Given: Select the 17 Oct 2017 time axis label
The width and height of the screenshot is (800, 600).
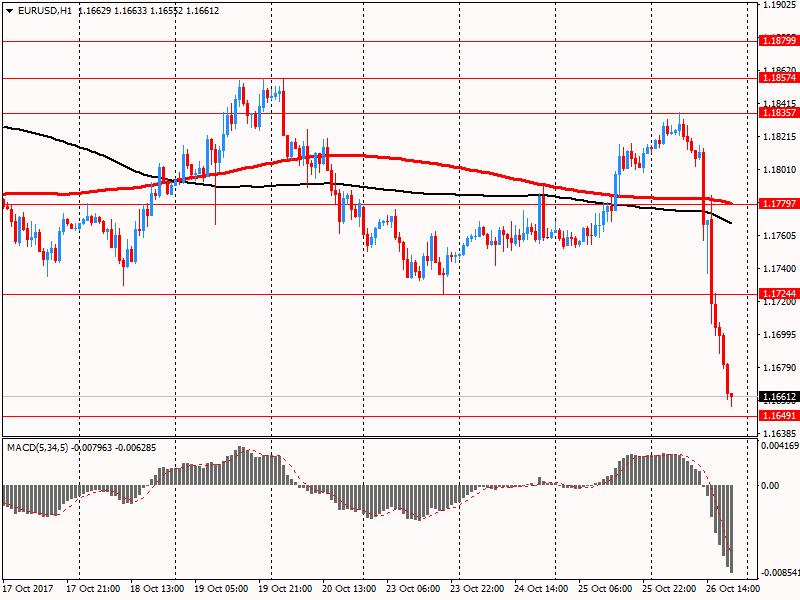Looking at the screenshot, I should tap(28, 589).
